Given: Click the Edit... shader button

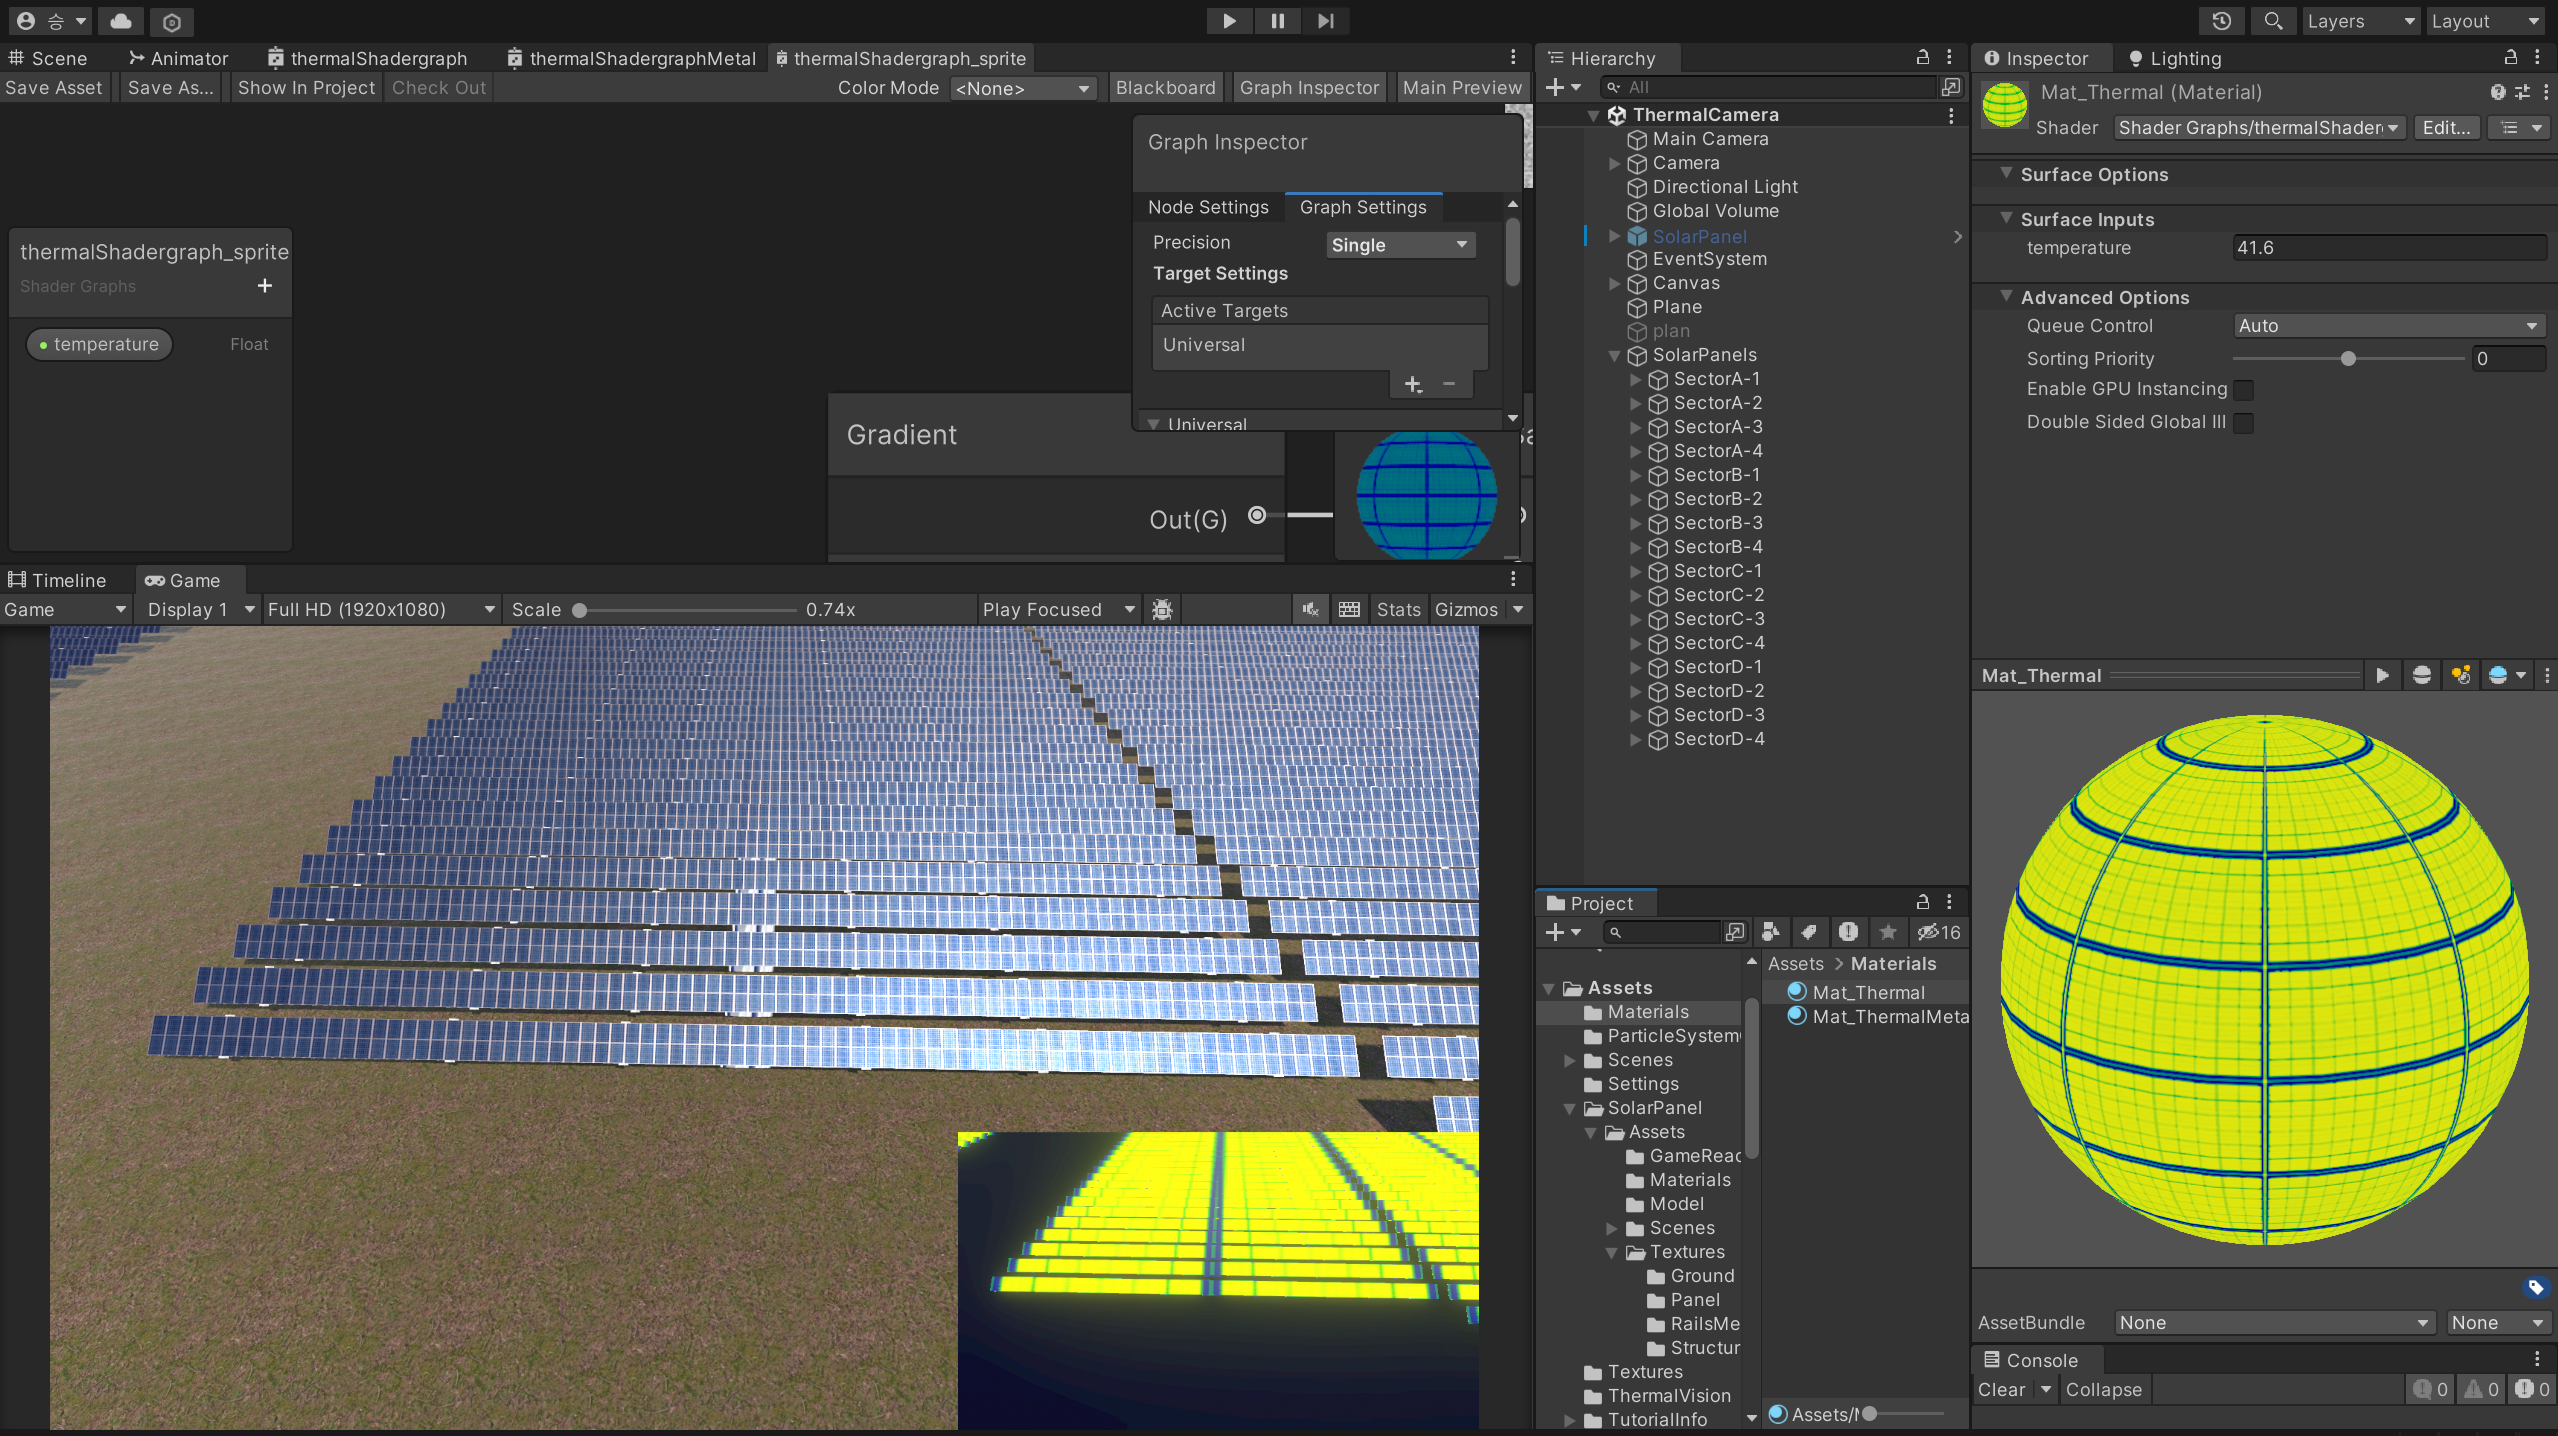Looking at the screenshot, I should [2445, 128].
